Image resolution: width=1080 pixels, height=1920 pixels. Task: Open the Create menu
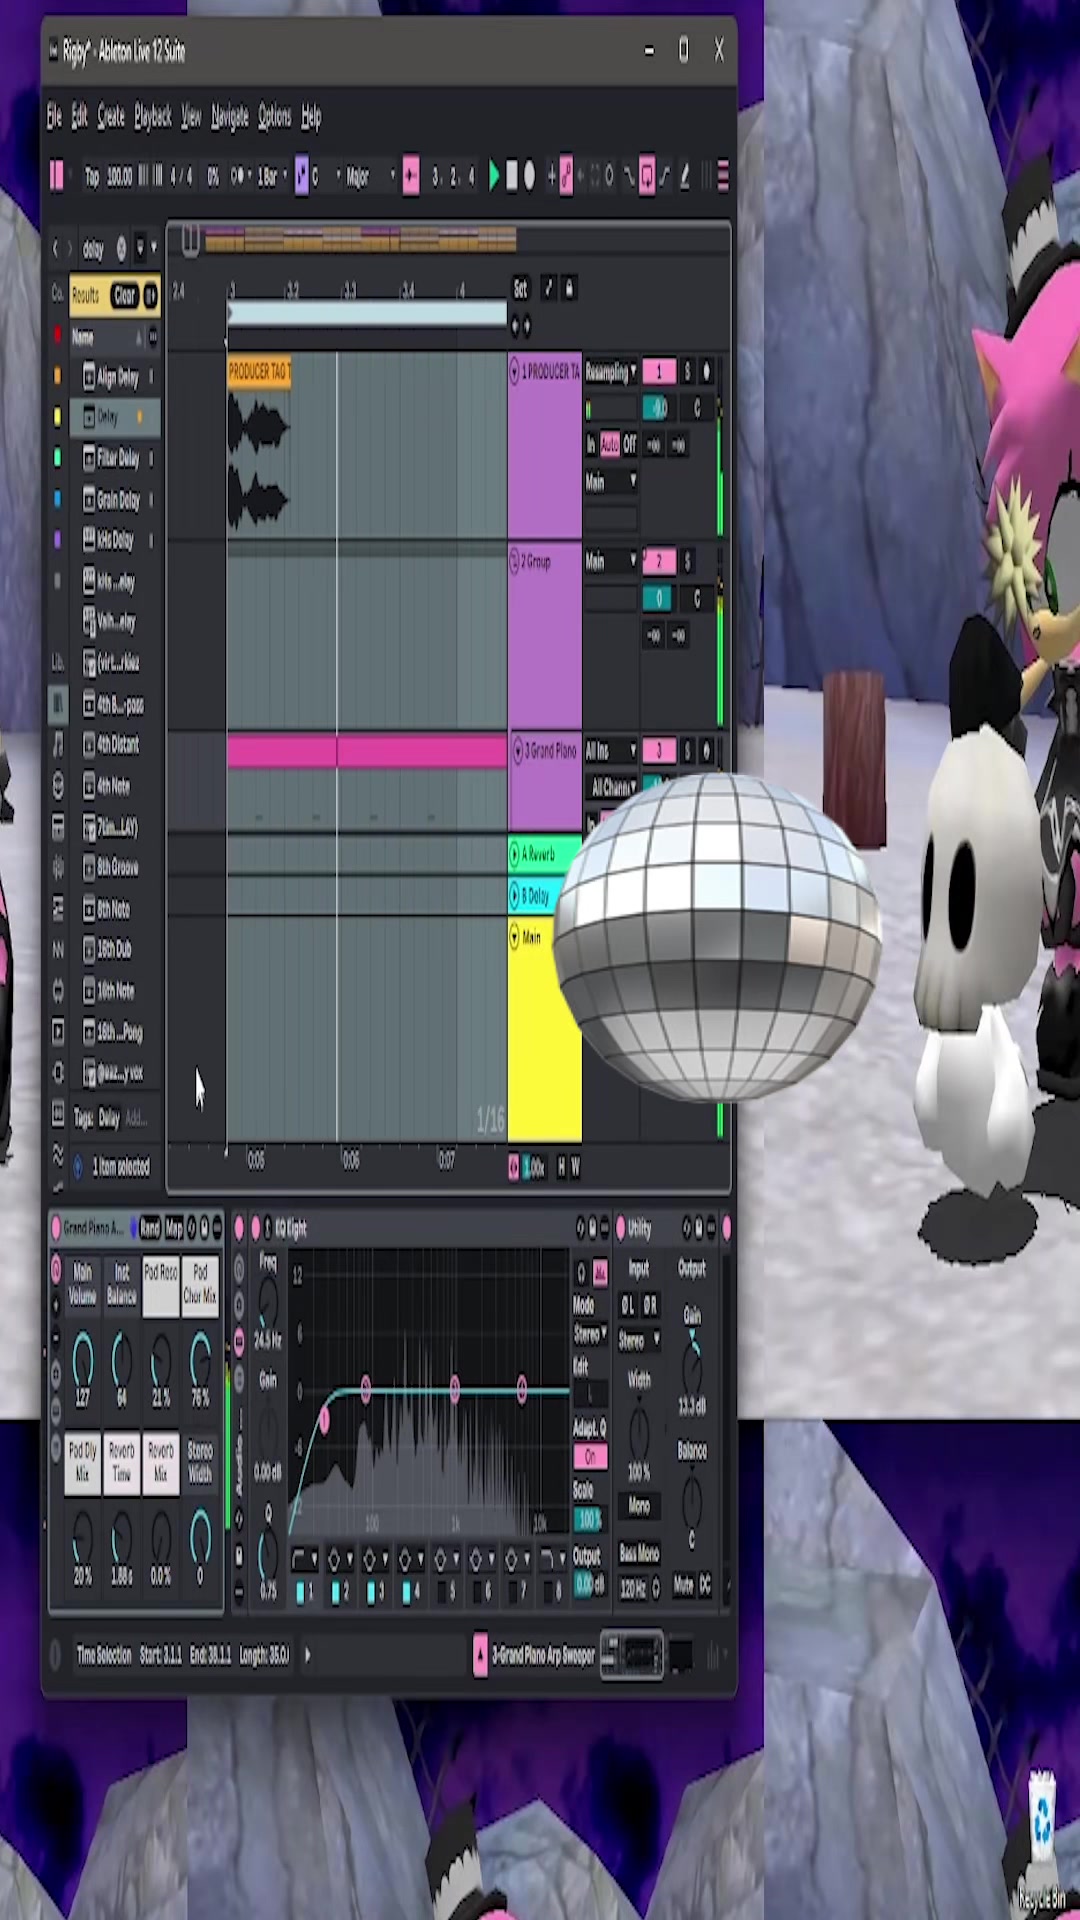pyautogui.click(x=111, y=117)
